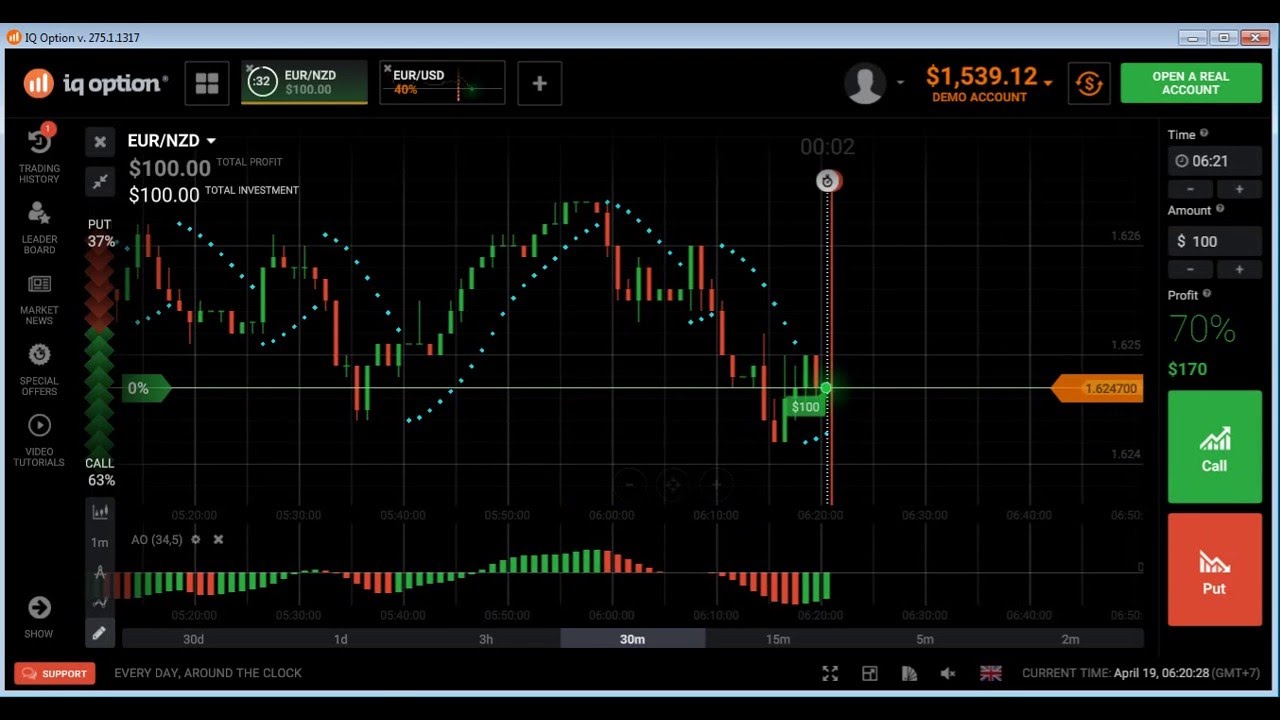Select the pencil edit tool
The width and height of the screenshot is (1280, 720).
coord(100,633)
